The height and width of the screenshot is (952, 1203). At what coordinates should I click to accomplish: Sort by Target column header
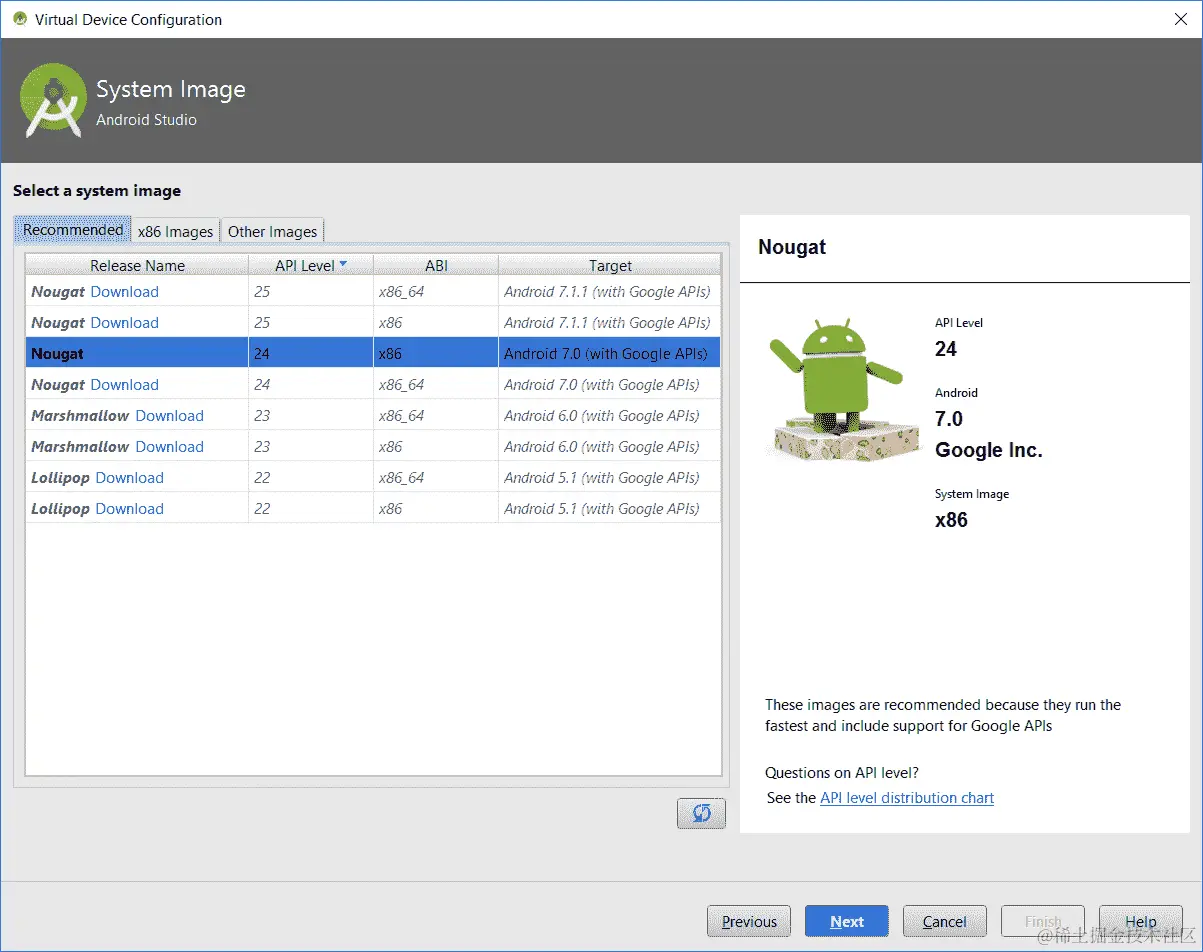610,265
